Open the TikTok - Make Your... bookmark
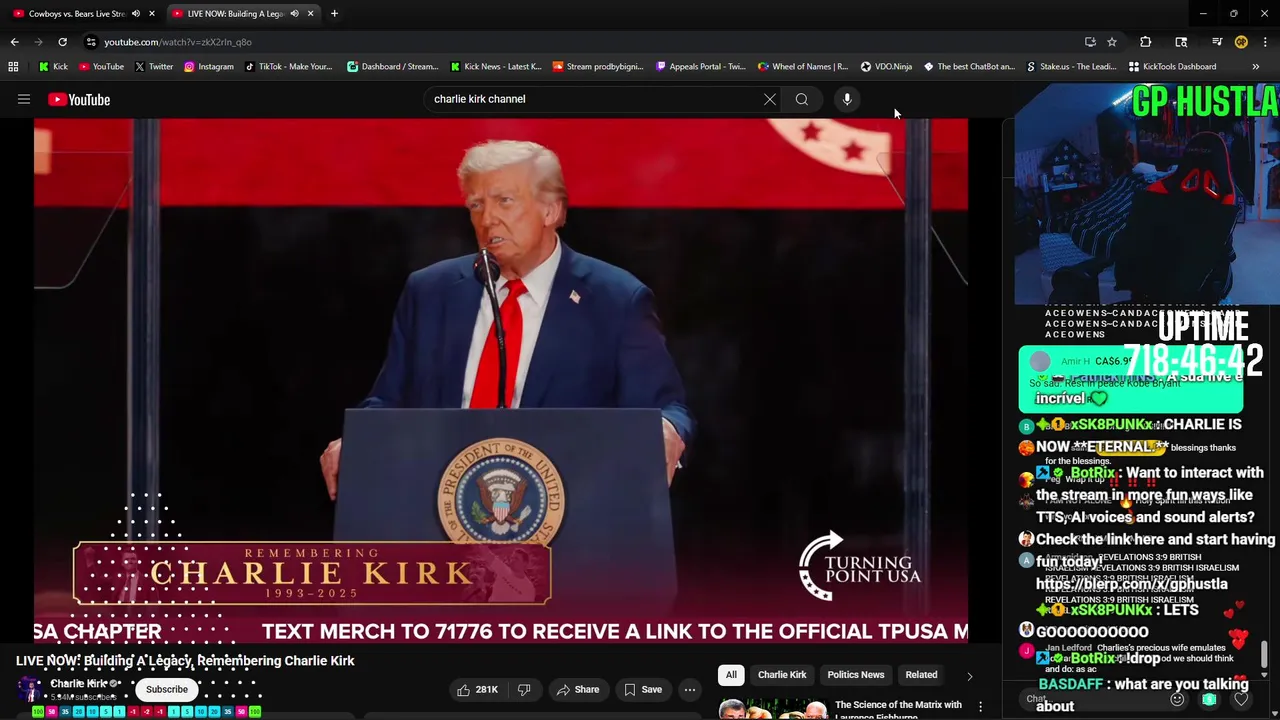This screenshot has width=1280, height=720. (288, 66)
